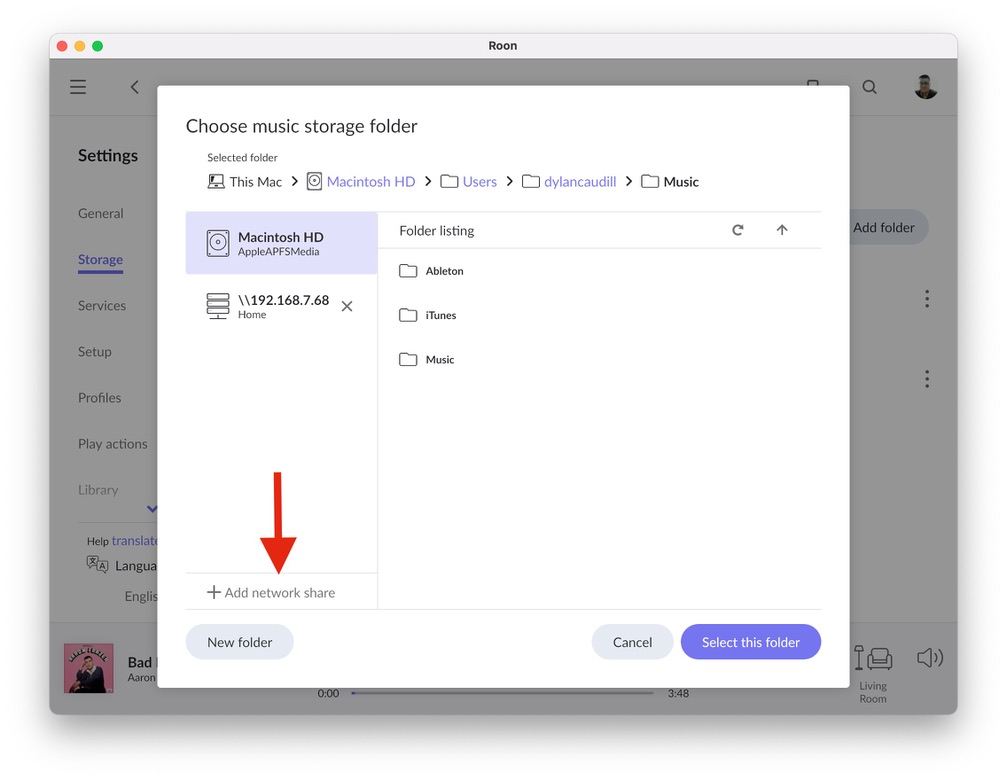Open the Living Room zone picker
Viewport: 1007px width, 780px height.
pyautogui.click(x=873, y=674)
